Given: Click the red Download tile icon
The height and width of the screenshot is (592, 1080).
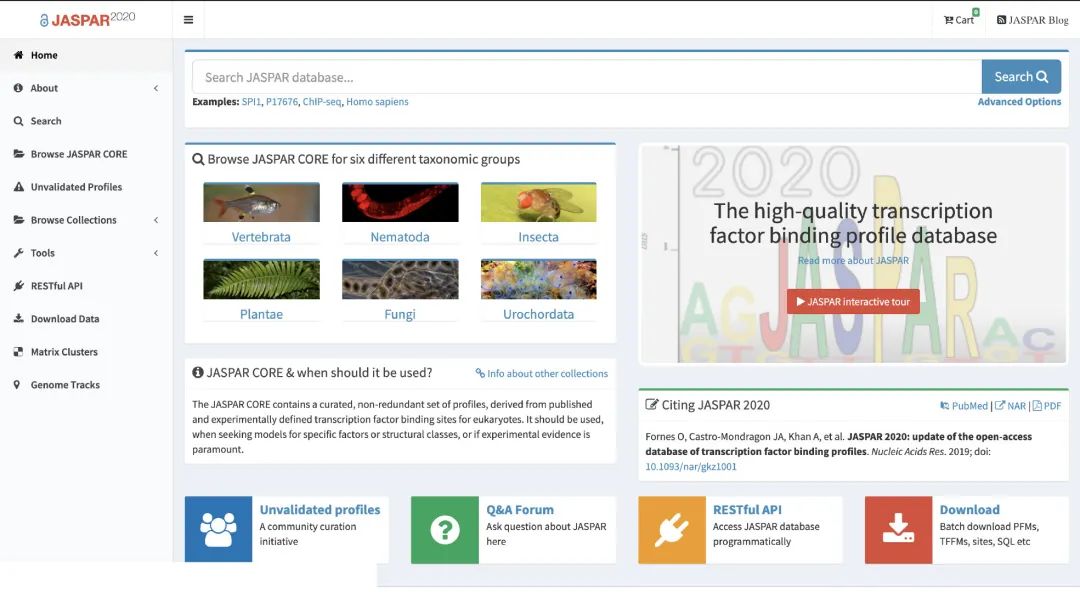Looking at the screenshot, I should 898,529.
